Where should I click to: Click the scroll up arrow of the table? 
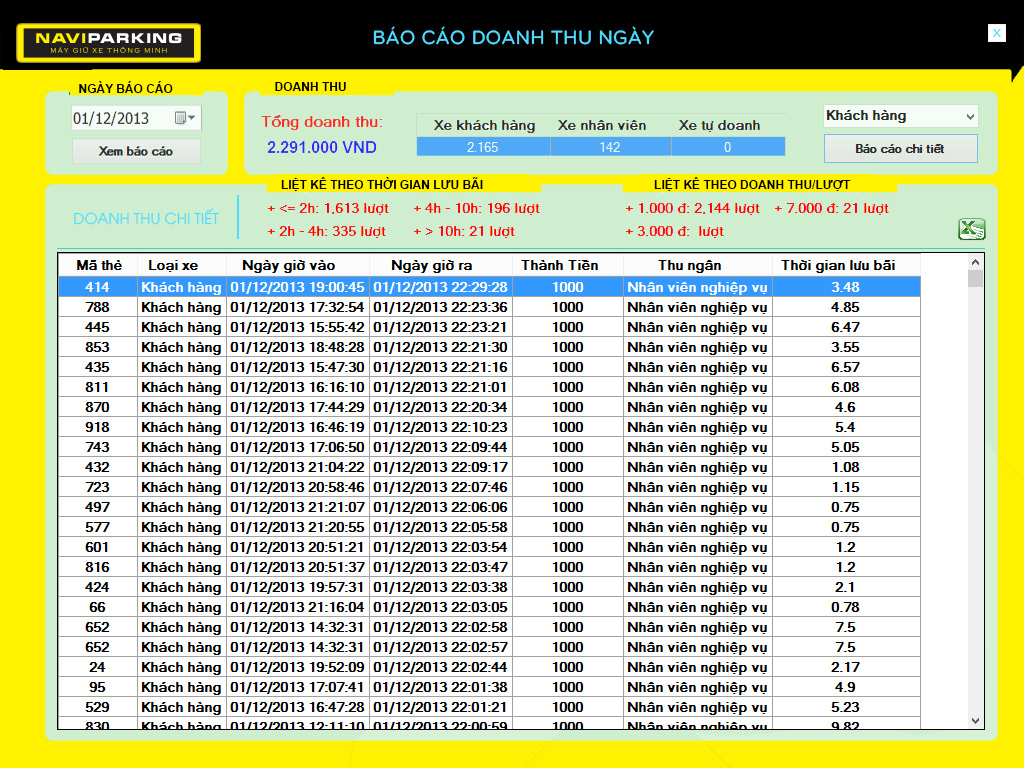tap(975, 262)
